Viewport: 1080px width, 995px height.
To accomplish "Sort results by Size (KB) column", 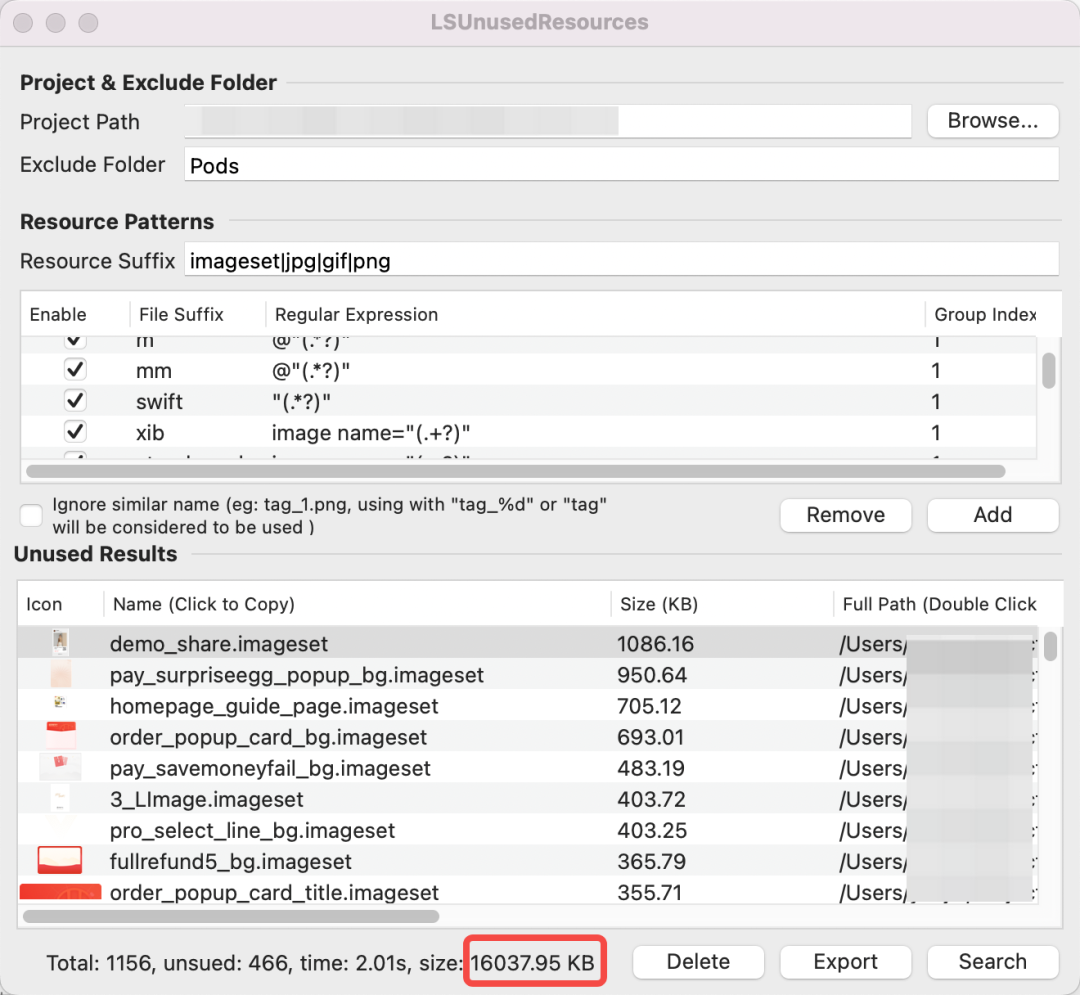I will tap(658, 604).
